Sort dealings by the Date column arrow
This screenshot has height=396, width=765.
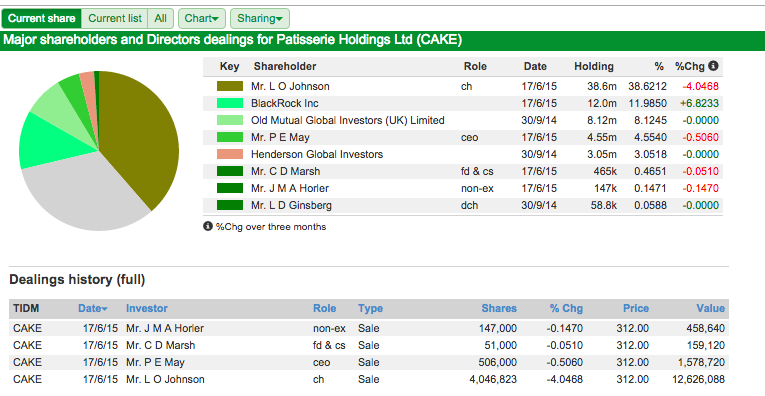click(104, 309)
